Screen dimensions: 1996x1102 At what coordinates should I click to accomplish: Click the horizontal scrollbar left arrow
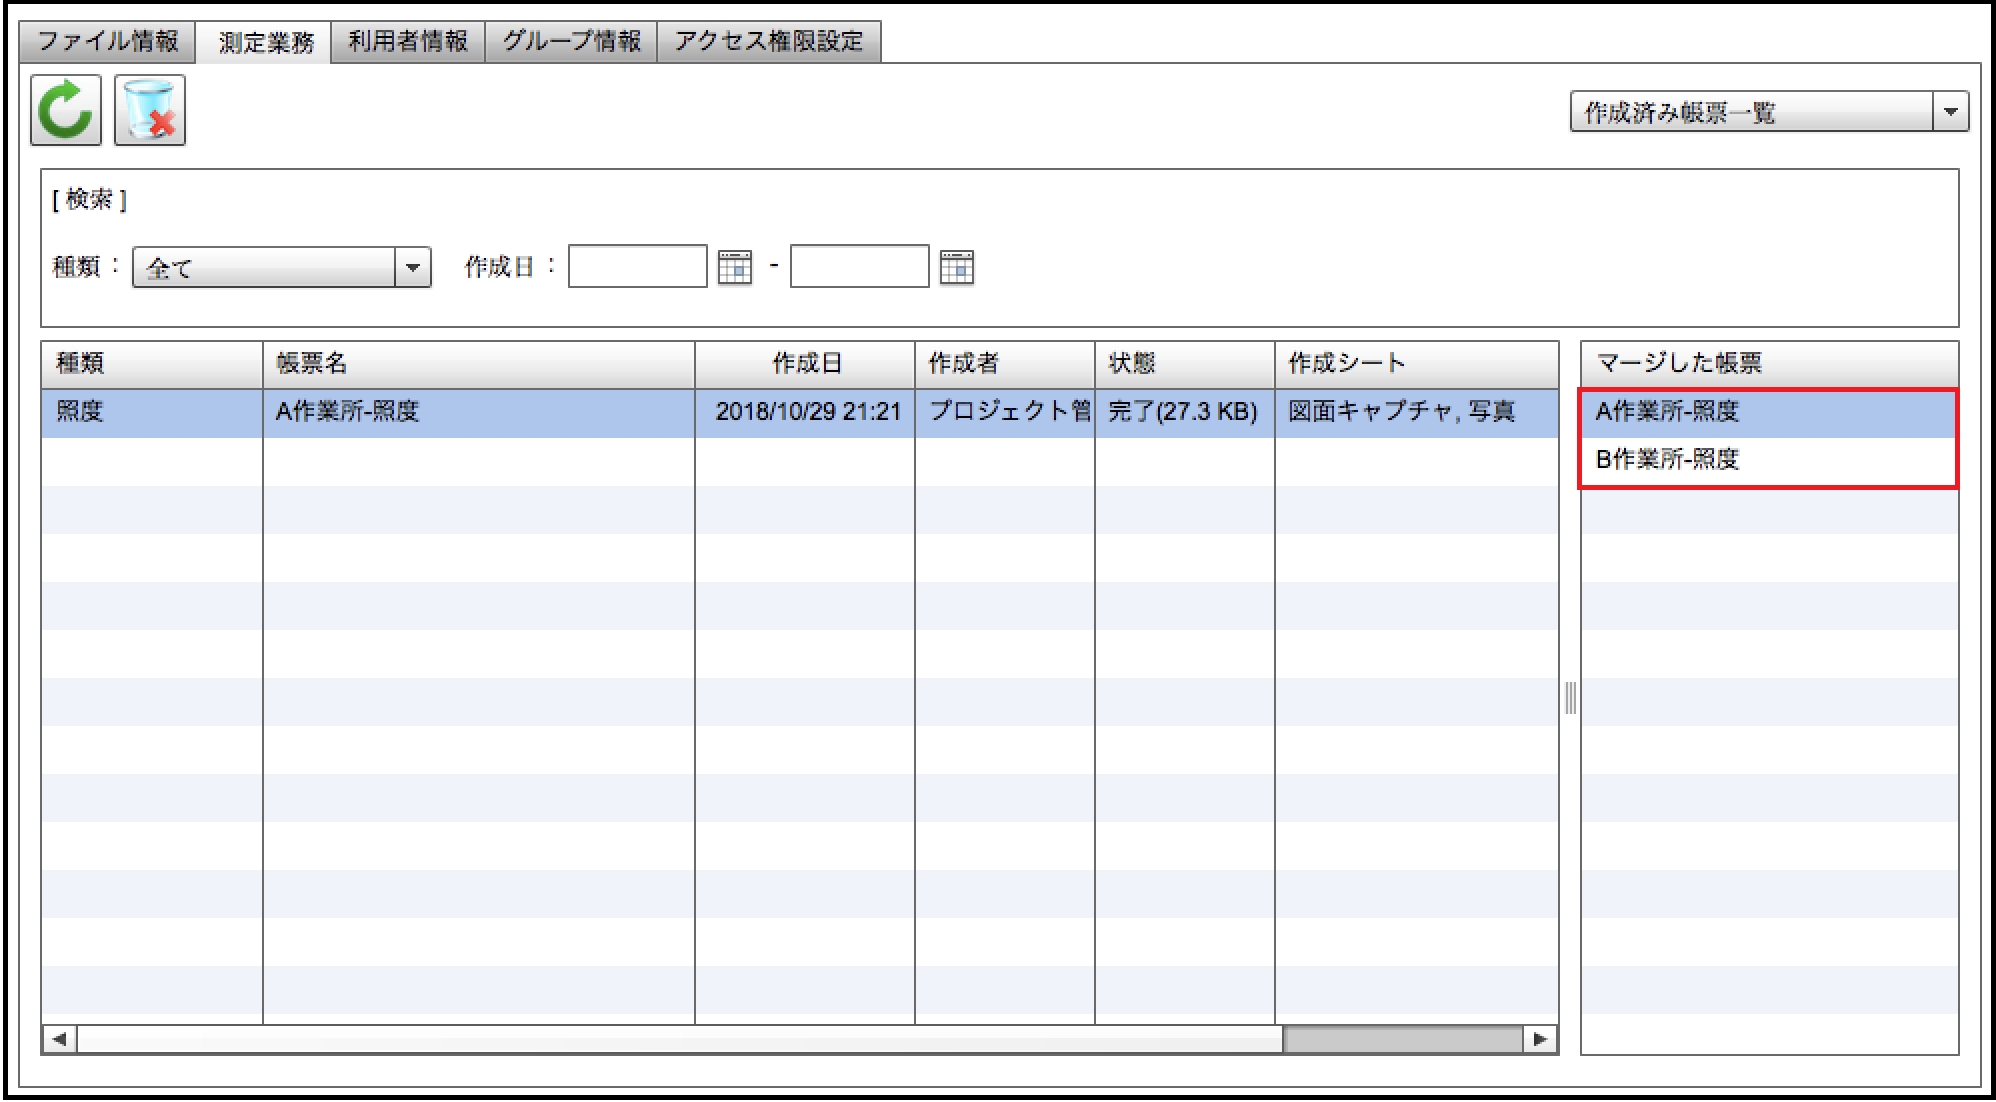coord(60,1039)
